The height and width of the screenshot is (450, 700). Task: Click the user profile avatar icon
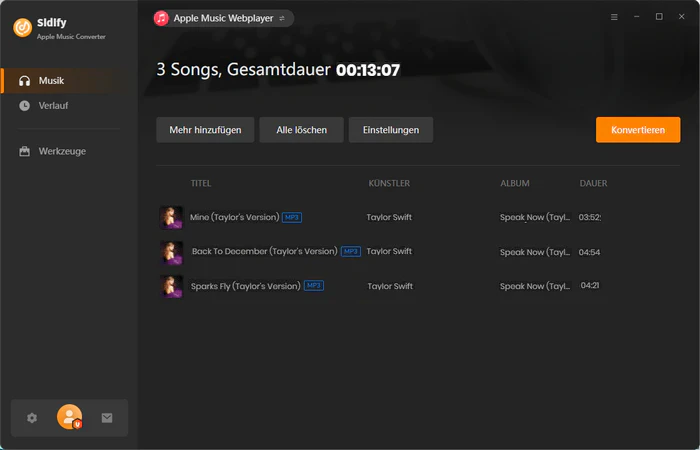pyautogui.click(x=69, y=417)
